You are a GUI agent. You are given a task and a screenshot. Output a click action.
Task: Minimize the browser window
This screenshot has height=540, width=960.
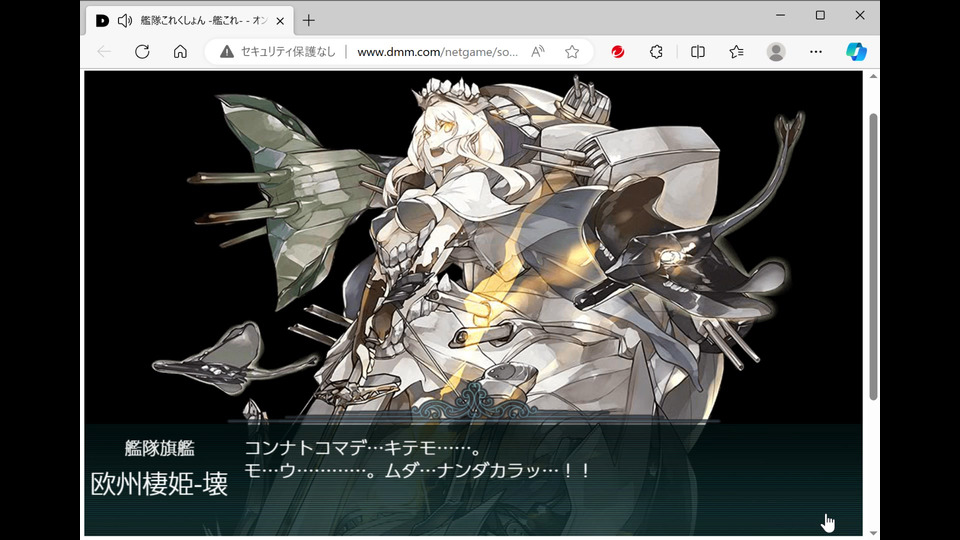[x=780, y=15]
